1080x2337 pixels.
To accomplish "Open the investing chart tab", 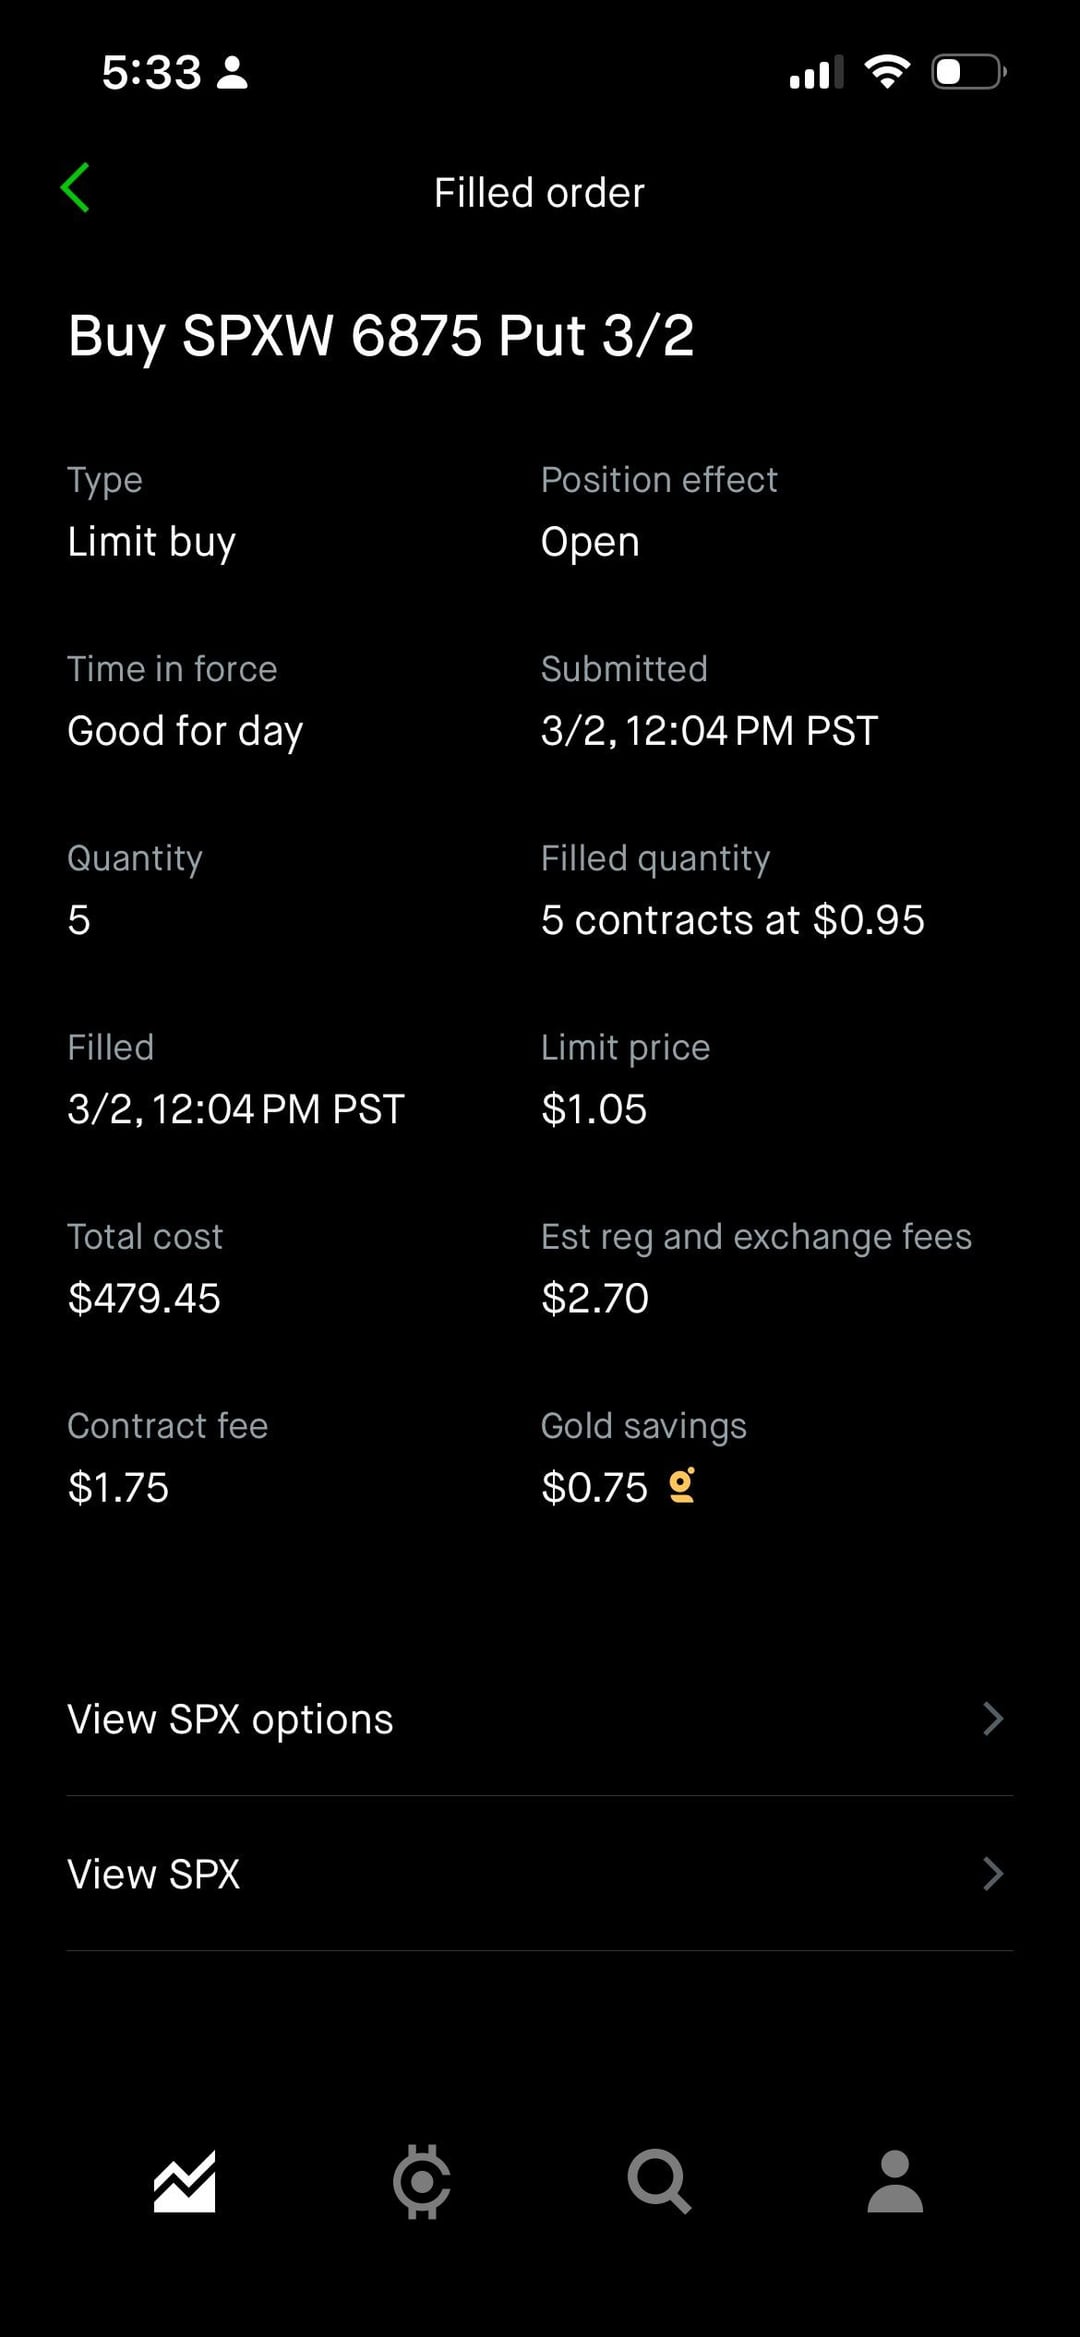I will [x=184, y=2181].
